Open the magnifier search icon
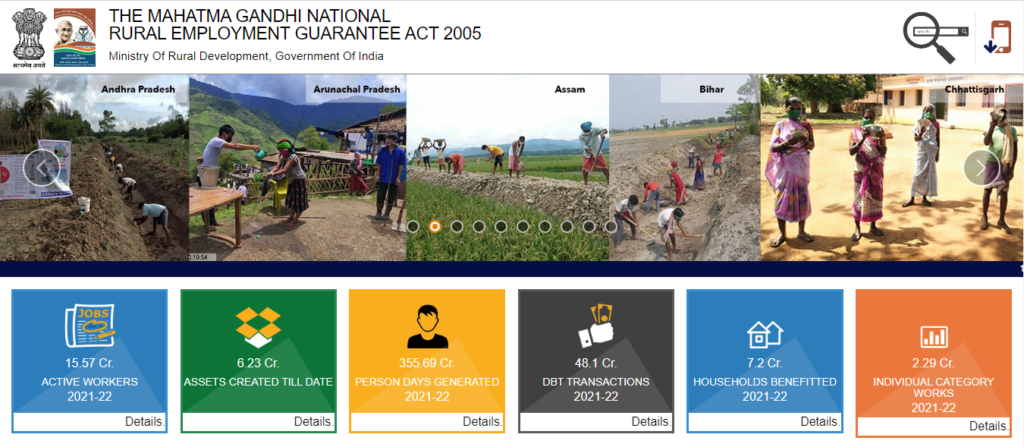This screenshot has height=447, width=1024. tap(935, 37)
